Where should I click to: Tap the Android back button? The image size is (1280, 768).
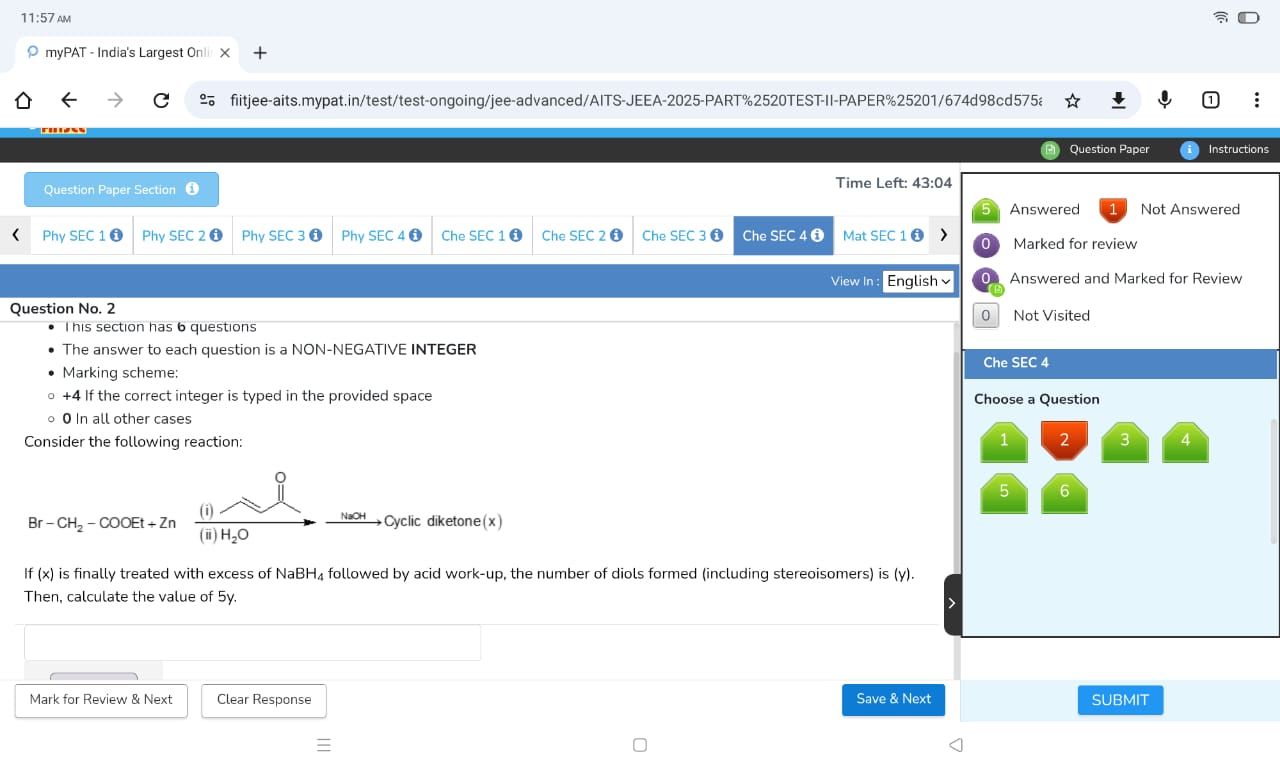pyautogui.click(x=956, y=745)
